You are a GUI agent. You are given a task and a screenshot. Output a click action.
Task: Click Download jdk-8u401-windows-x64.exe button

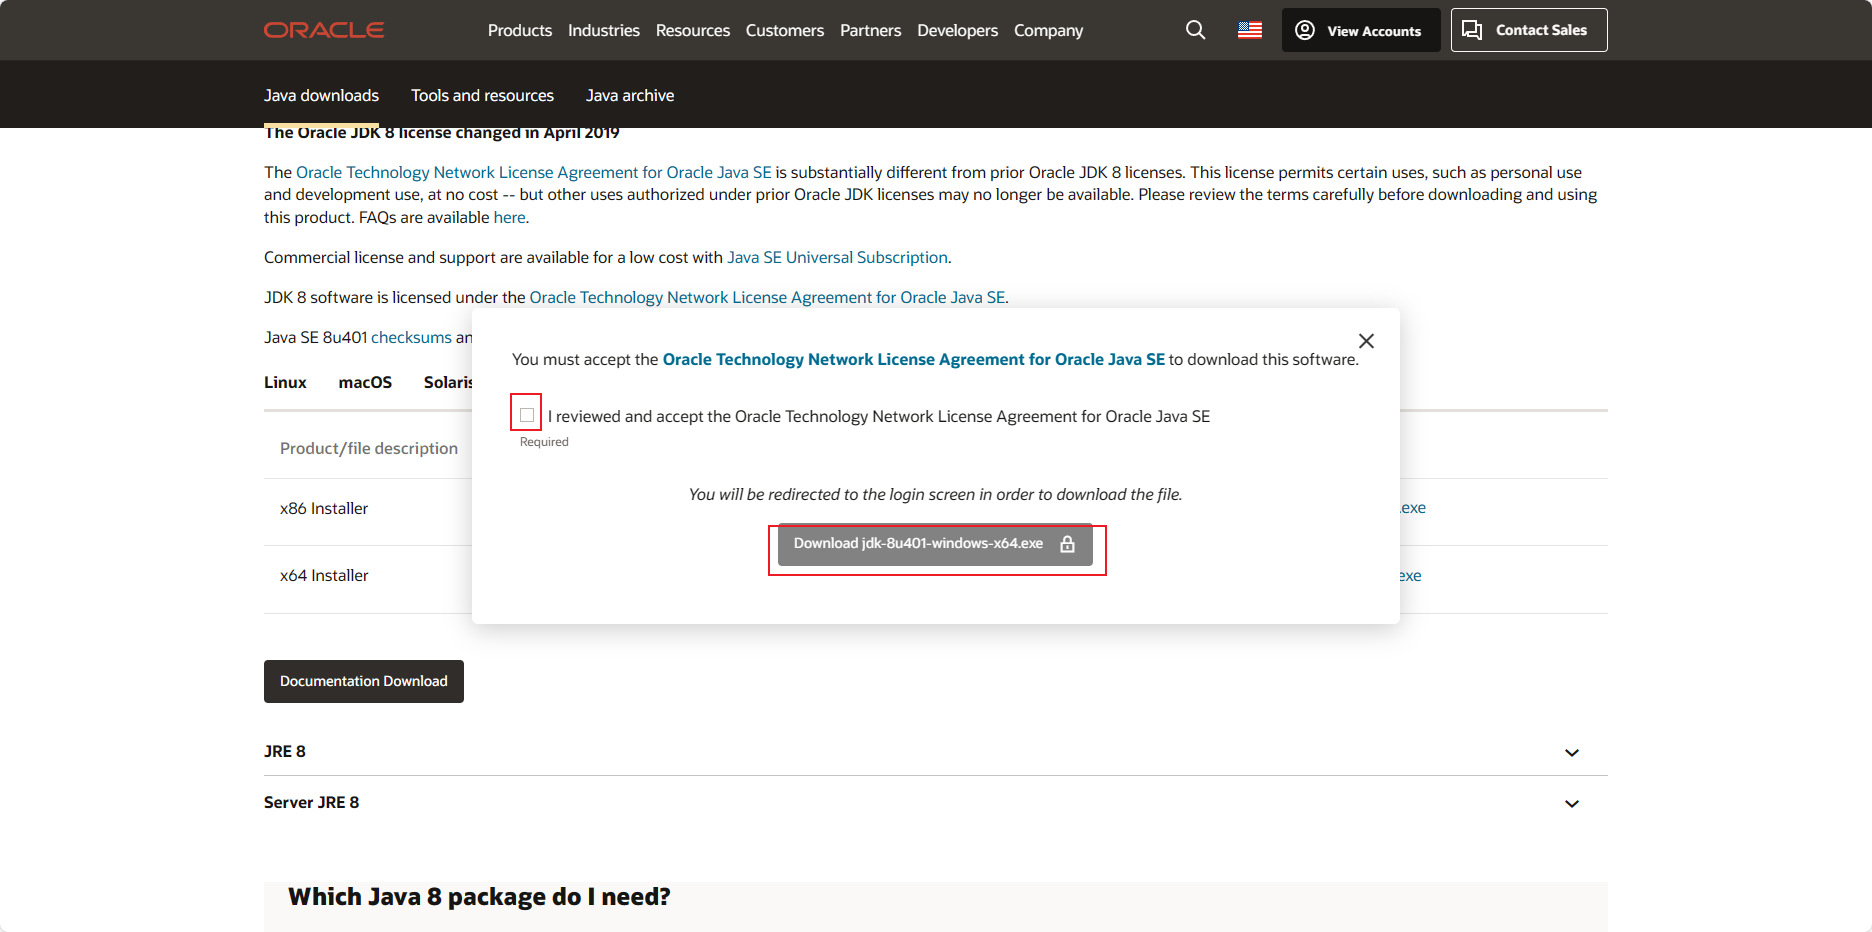pyautogui.click(x=935, y=544)
